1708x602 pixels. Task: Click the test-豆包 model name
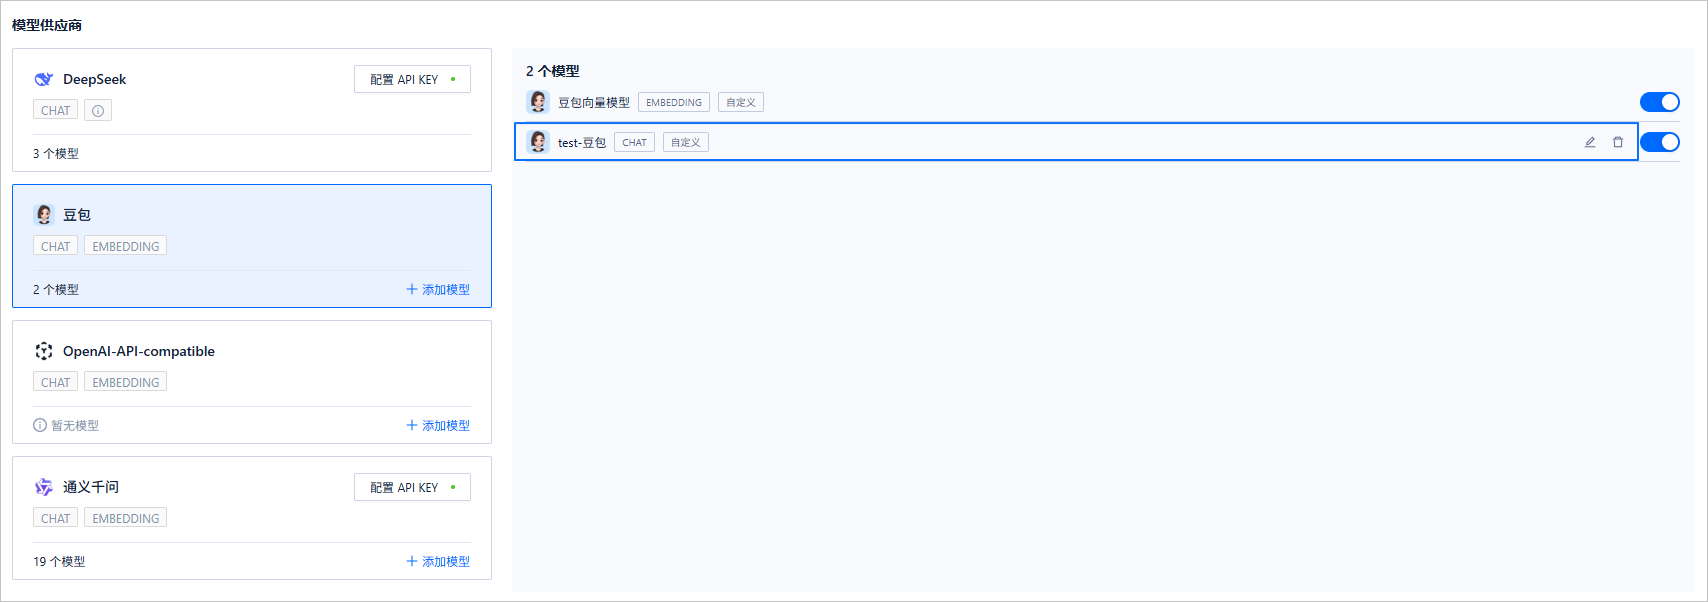point(582,142)
